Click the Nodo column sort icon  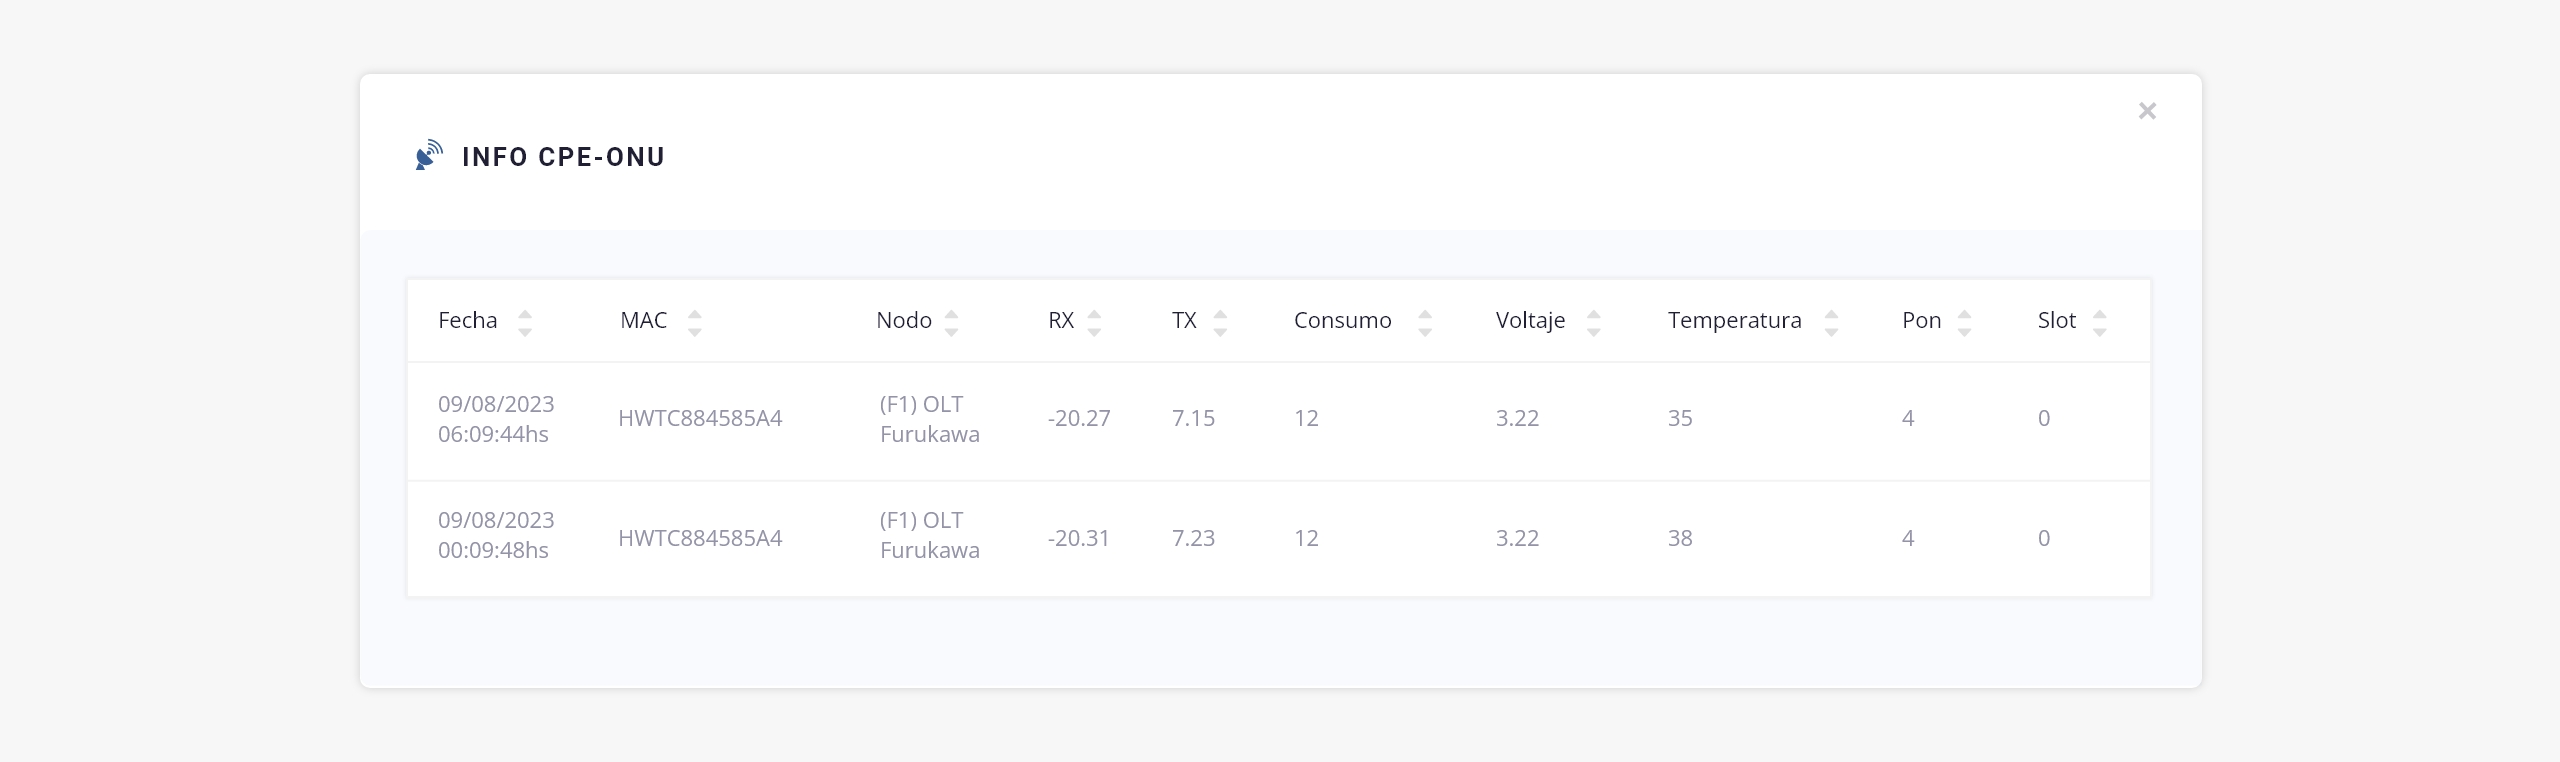point(951,322)
